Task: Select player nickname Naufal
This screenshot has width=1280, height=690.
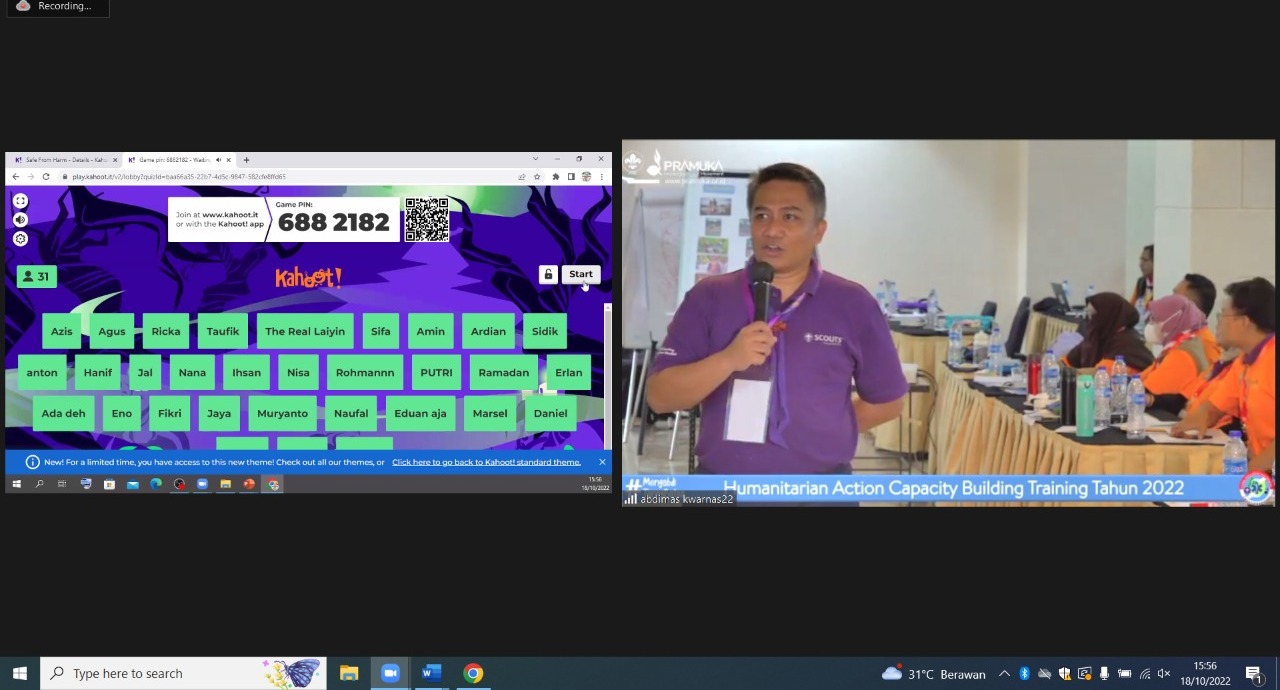Action: point(351,413)
